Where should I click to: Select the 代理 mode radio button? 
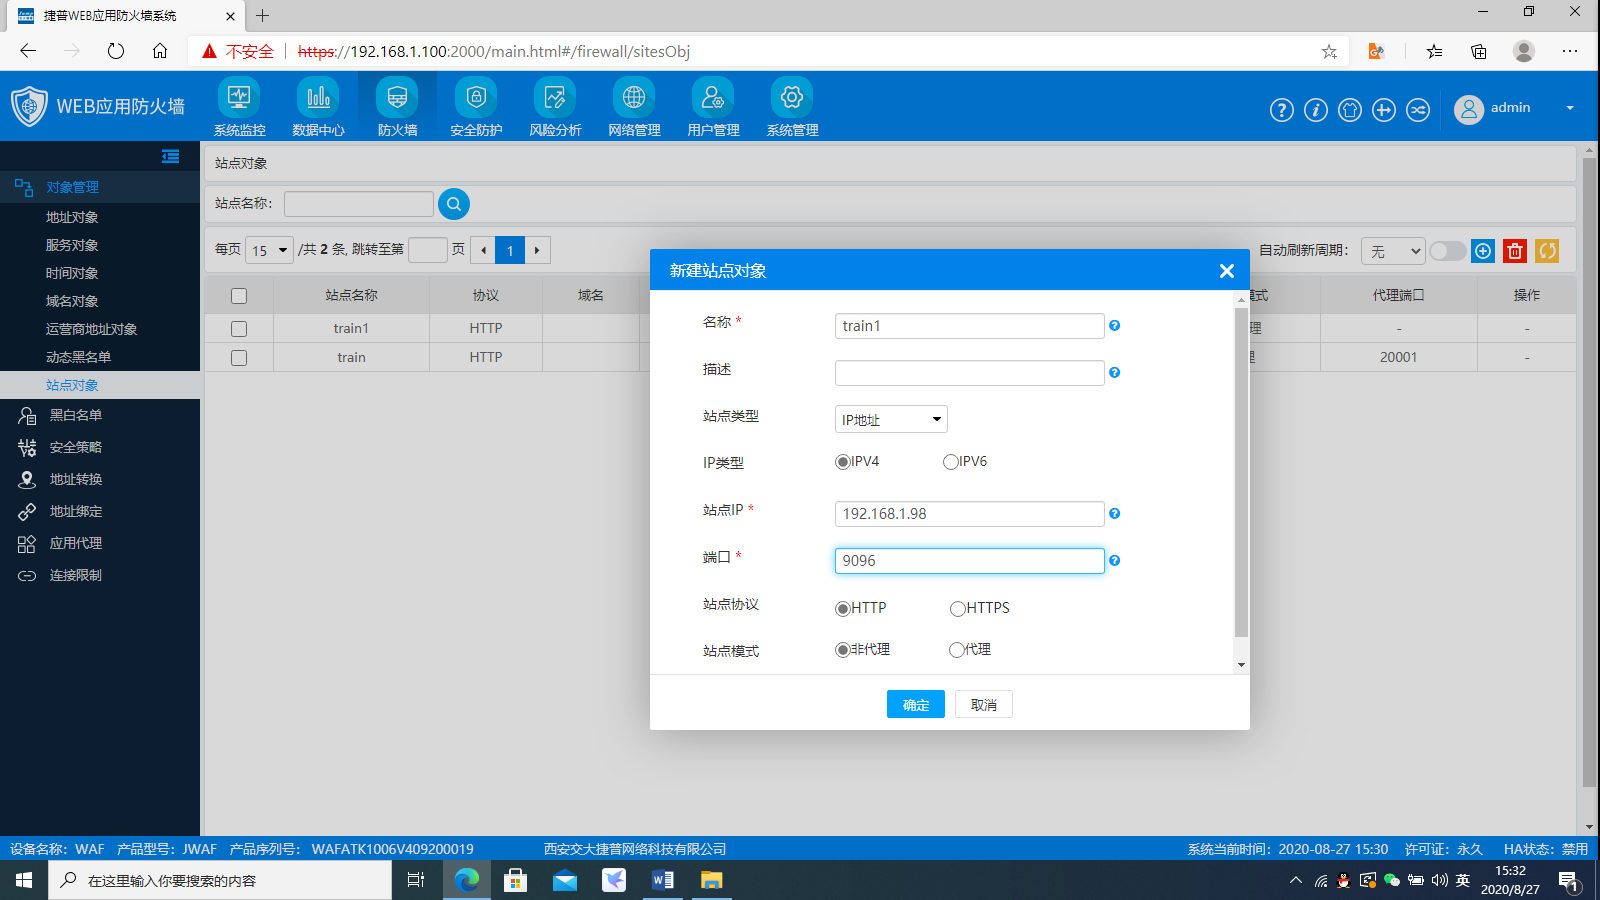[x=956, y=650]
